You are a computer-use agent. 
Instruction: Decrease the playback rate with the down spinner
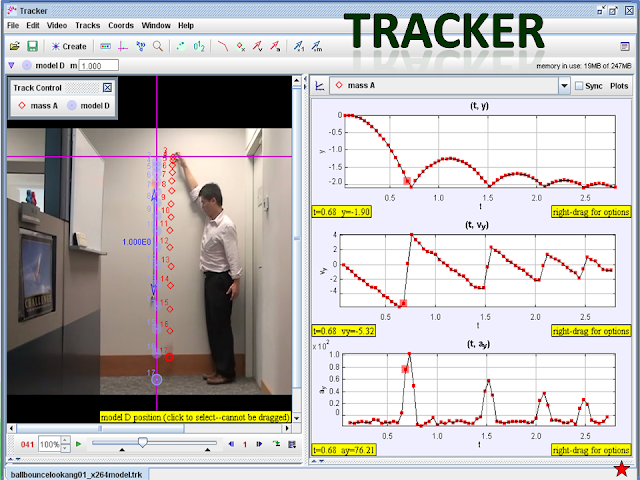coord(65,448)
